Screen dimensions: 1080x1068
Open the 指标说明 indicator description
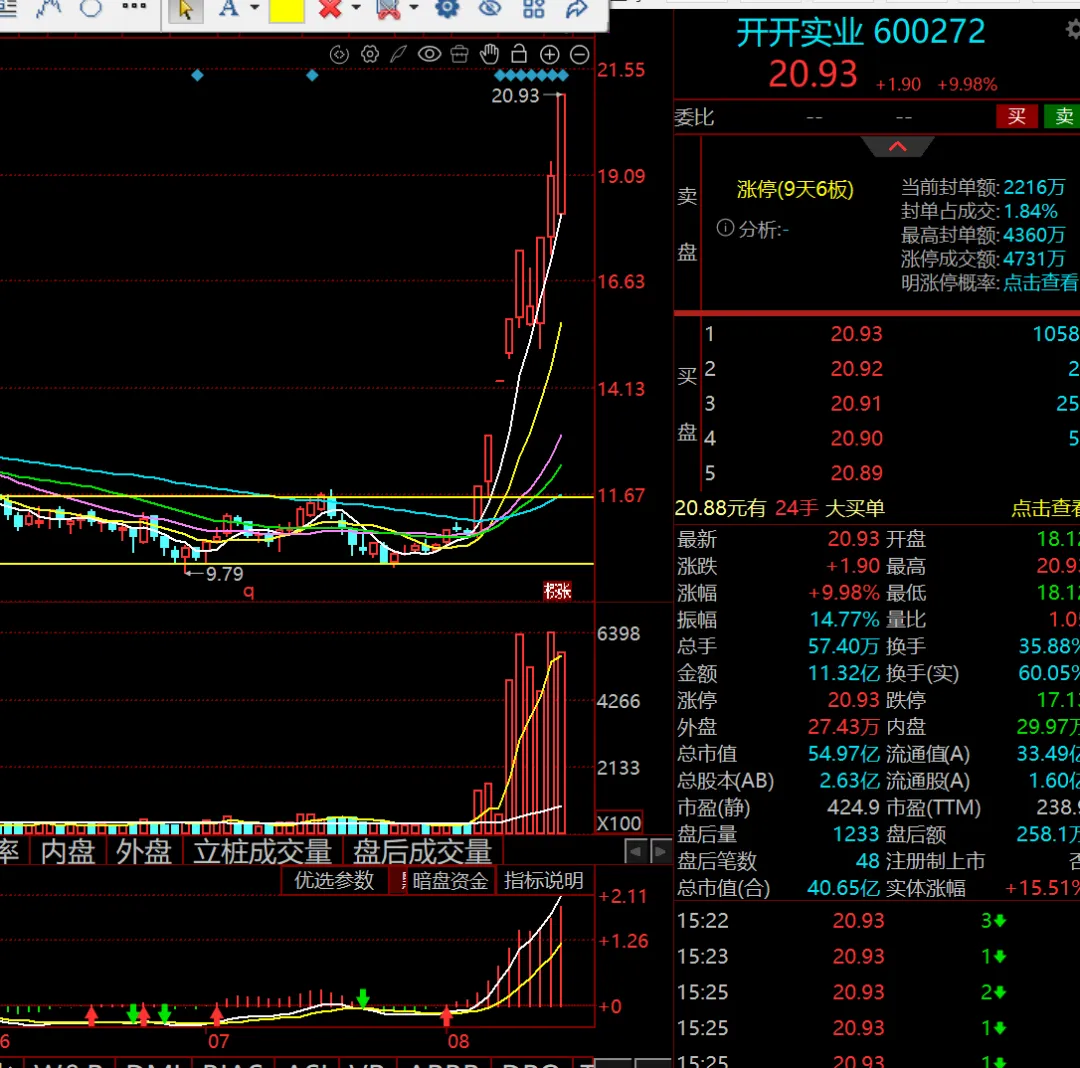[x=543, y=880]
